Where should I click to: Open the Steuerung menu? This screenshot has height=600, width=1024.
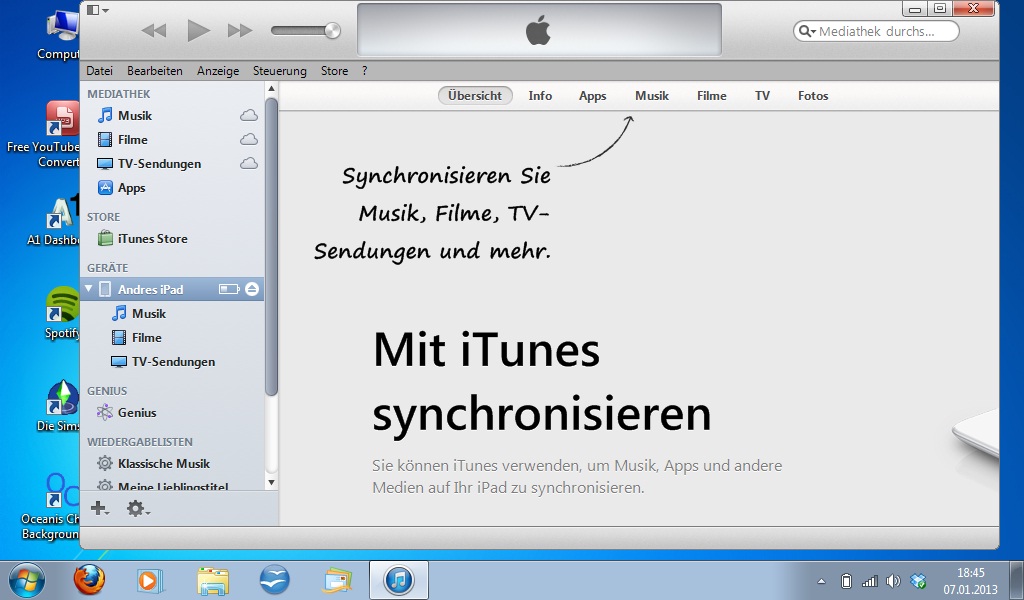click(280, 71)
